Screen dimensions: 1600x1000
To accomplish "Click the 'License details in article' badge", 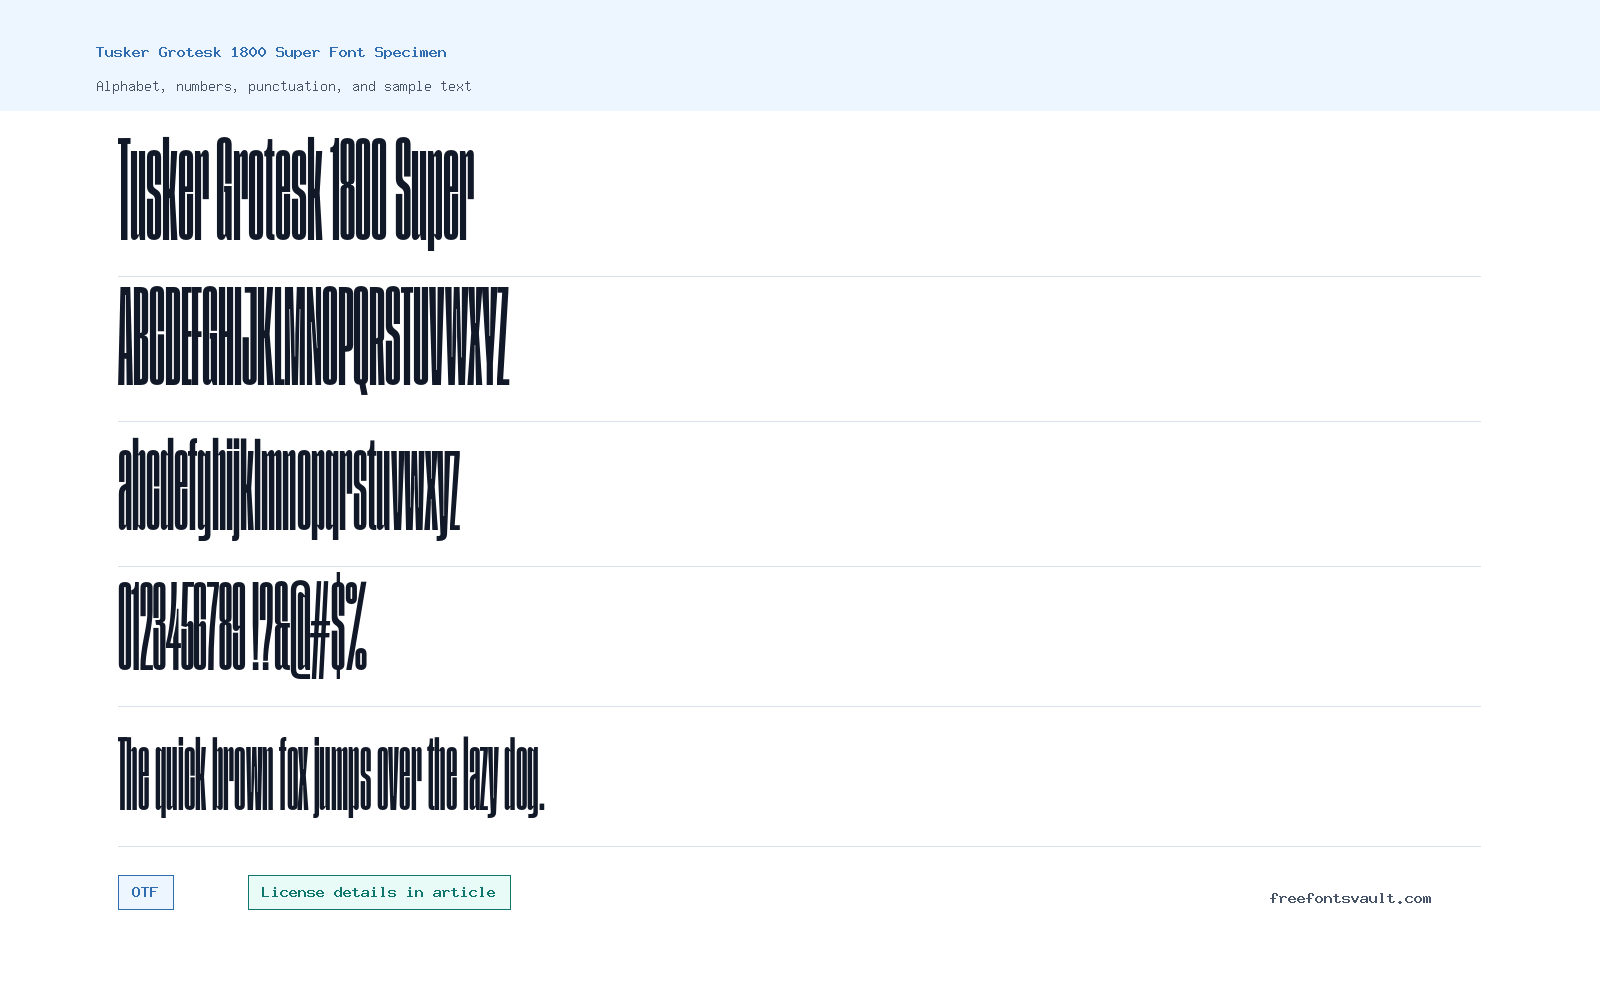I will (x=379, y=893).
